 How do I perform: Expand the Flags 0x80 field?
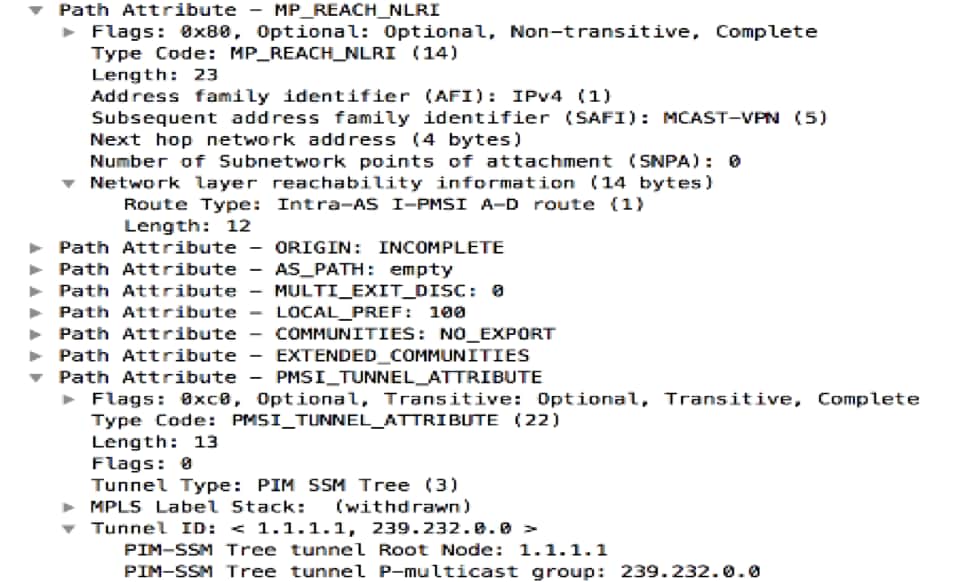[68, 32]
